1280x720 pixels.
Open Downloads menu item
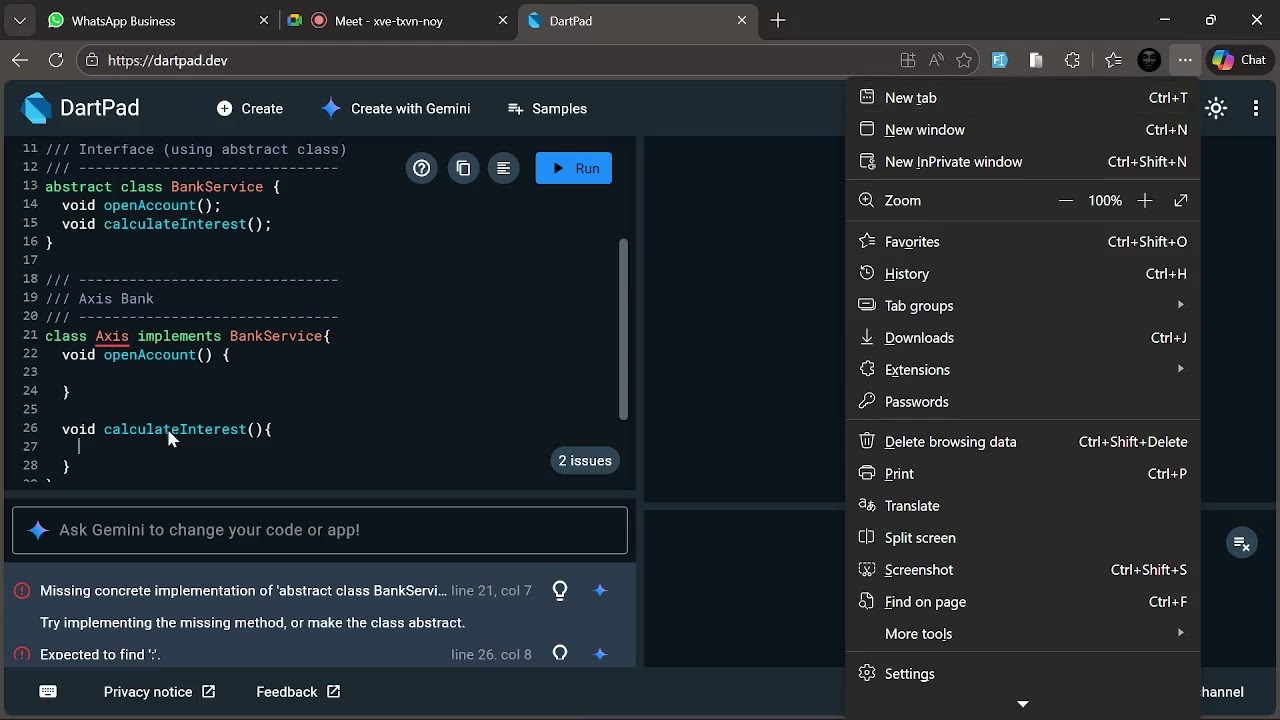tap(1023, 338)
